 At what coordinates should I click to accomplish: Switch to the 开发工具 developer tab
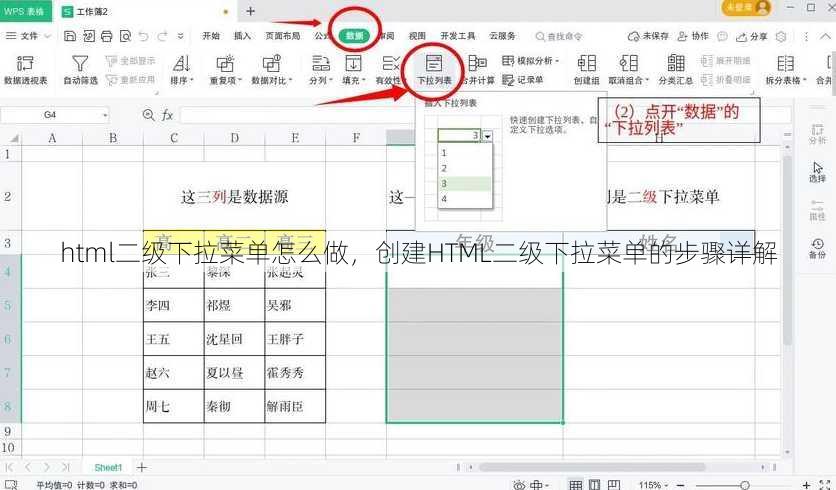(457, 36)
